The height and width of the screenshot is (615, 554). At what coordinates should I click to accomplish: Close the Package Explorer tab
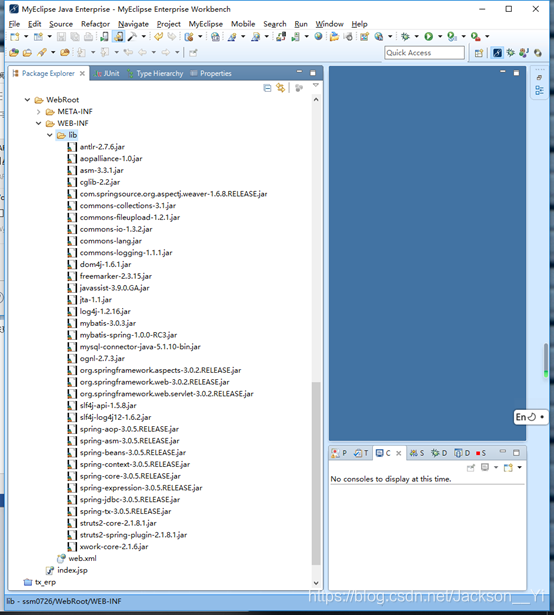[82, 73]
